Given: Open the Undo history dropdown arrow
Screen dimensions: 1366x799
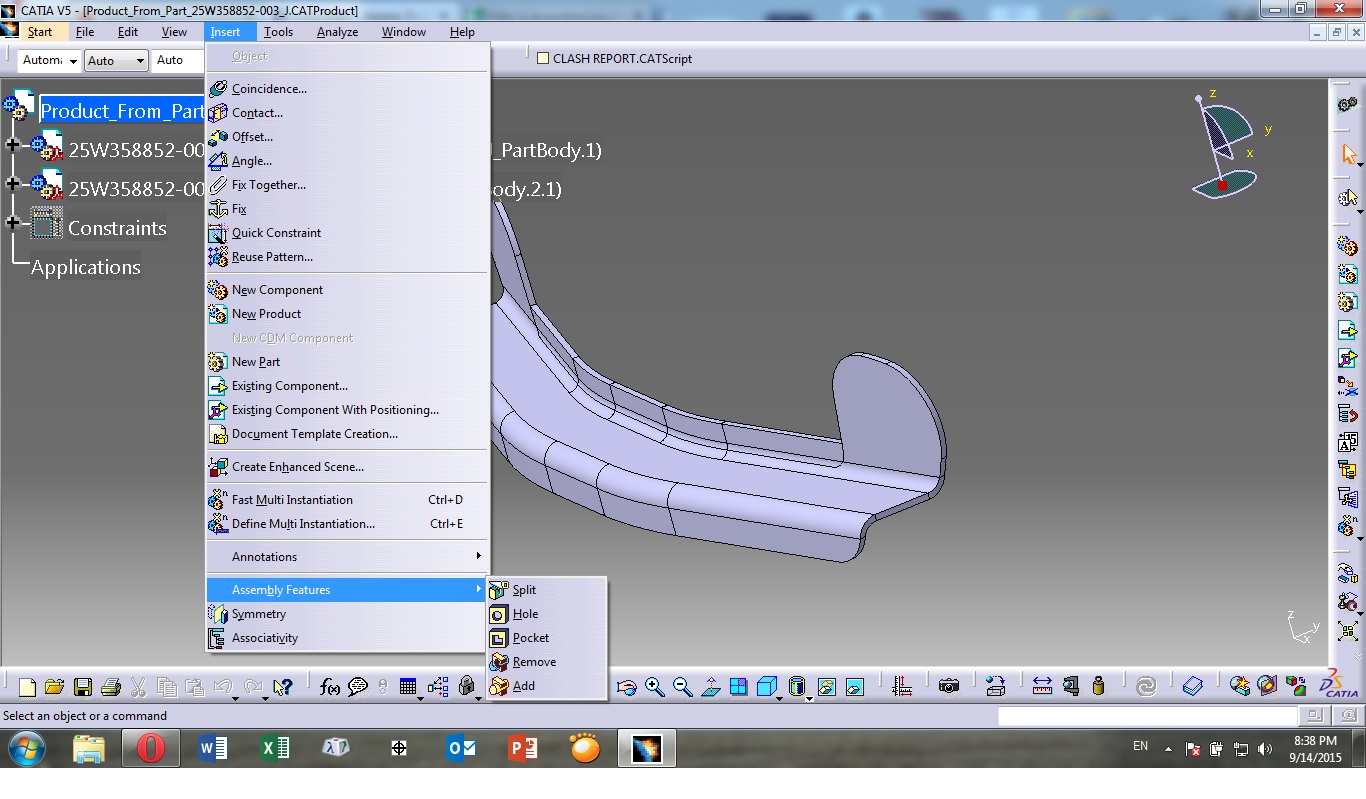Looking at the screenshot, I should click(234, 697).
